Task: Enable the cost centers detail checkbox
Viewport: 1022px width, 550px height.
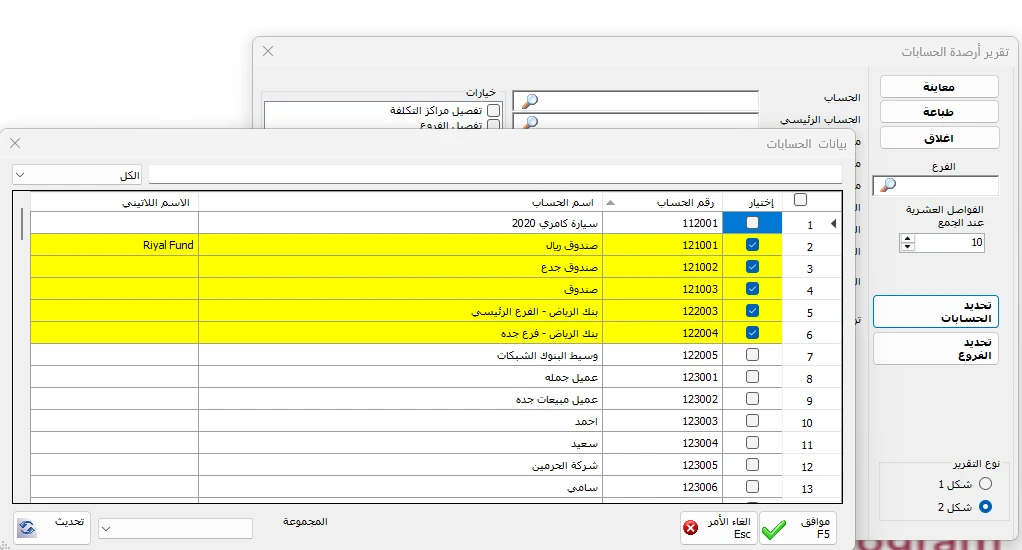Action: tap(493, 110)
